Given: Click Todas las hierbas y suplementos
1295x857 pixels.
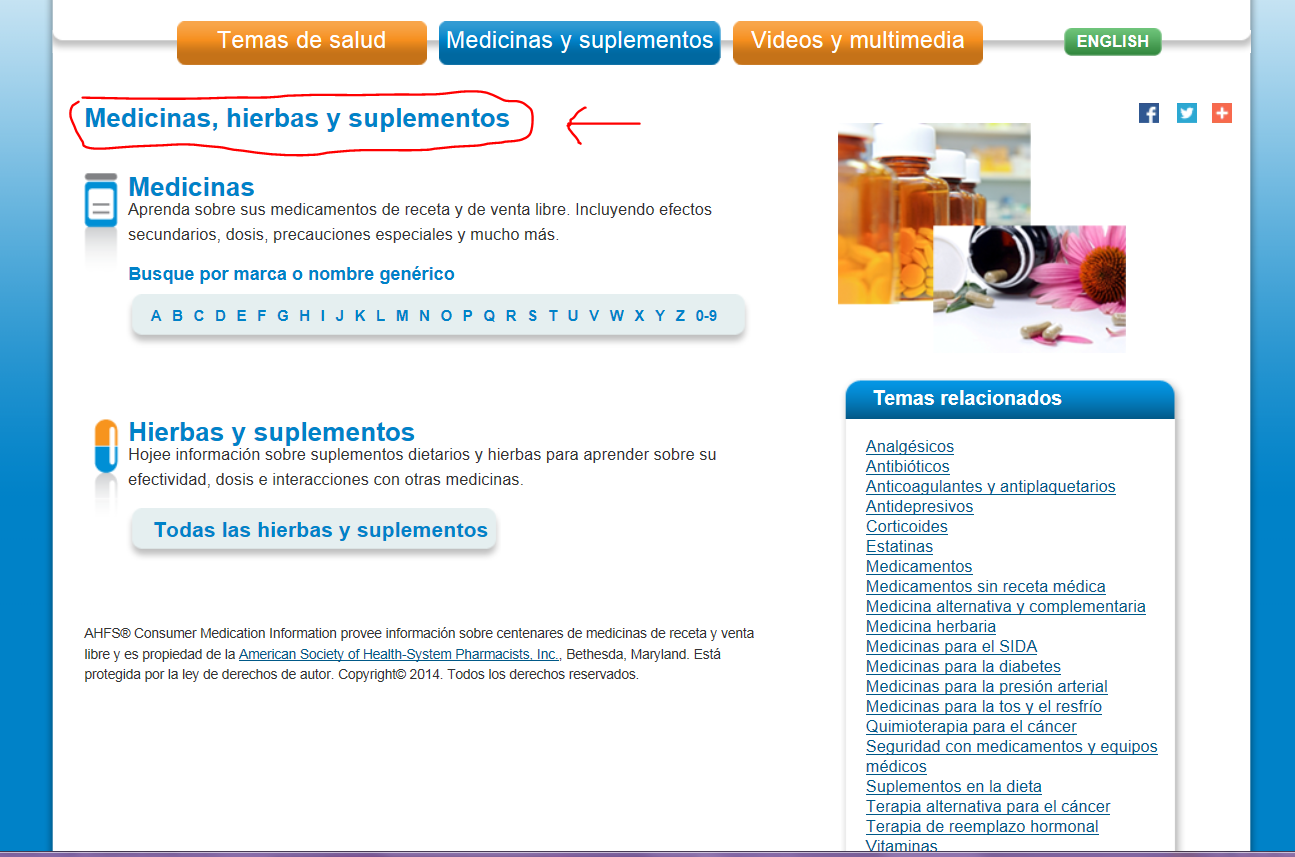Looking at the screenshot, I should coord(313,529).
